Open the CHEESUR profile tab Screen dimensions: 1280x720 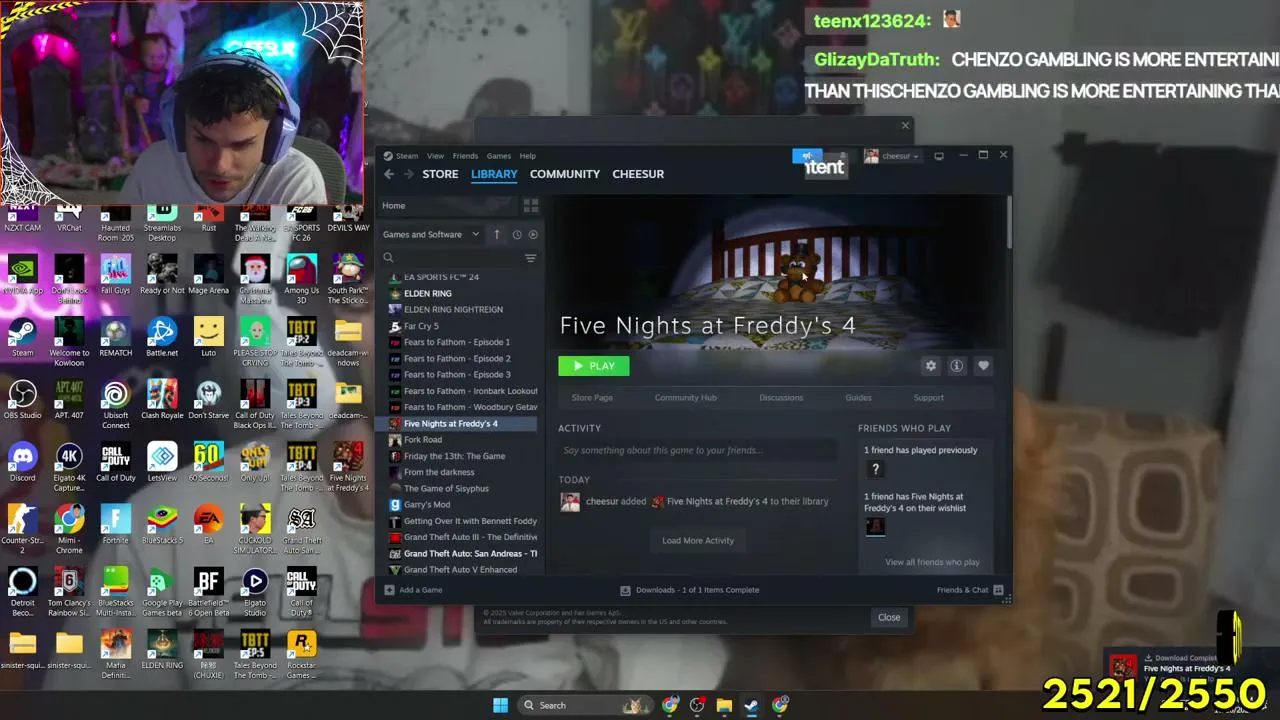click(x=638, y=174)
